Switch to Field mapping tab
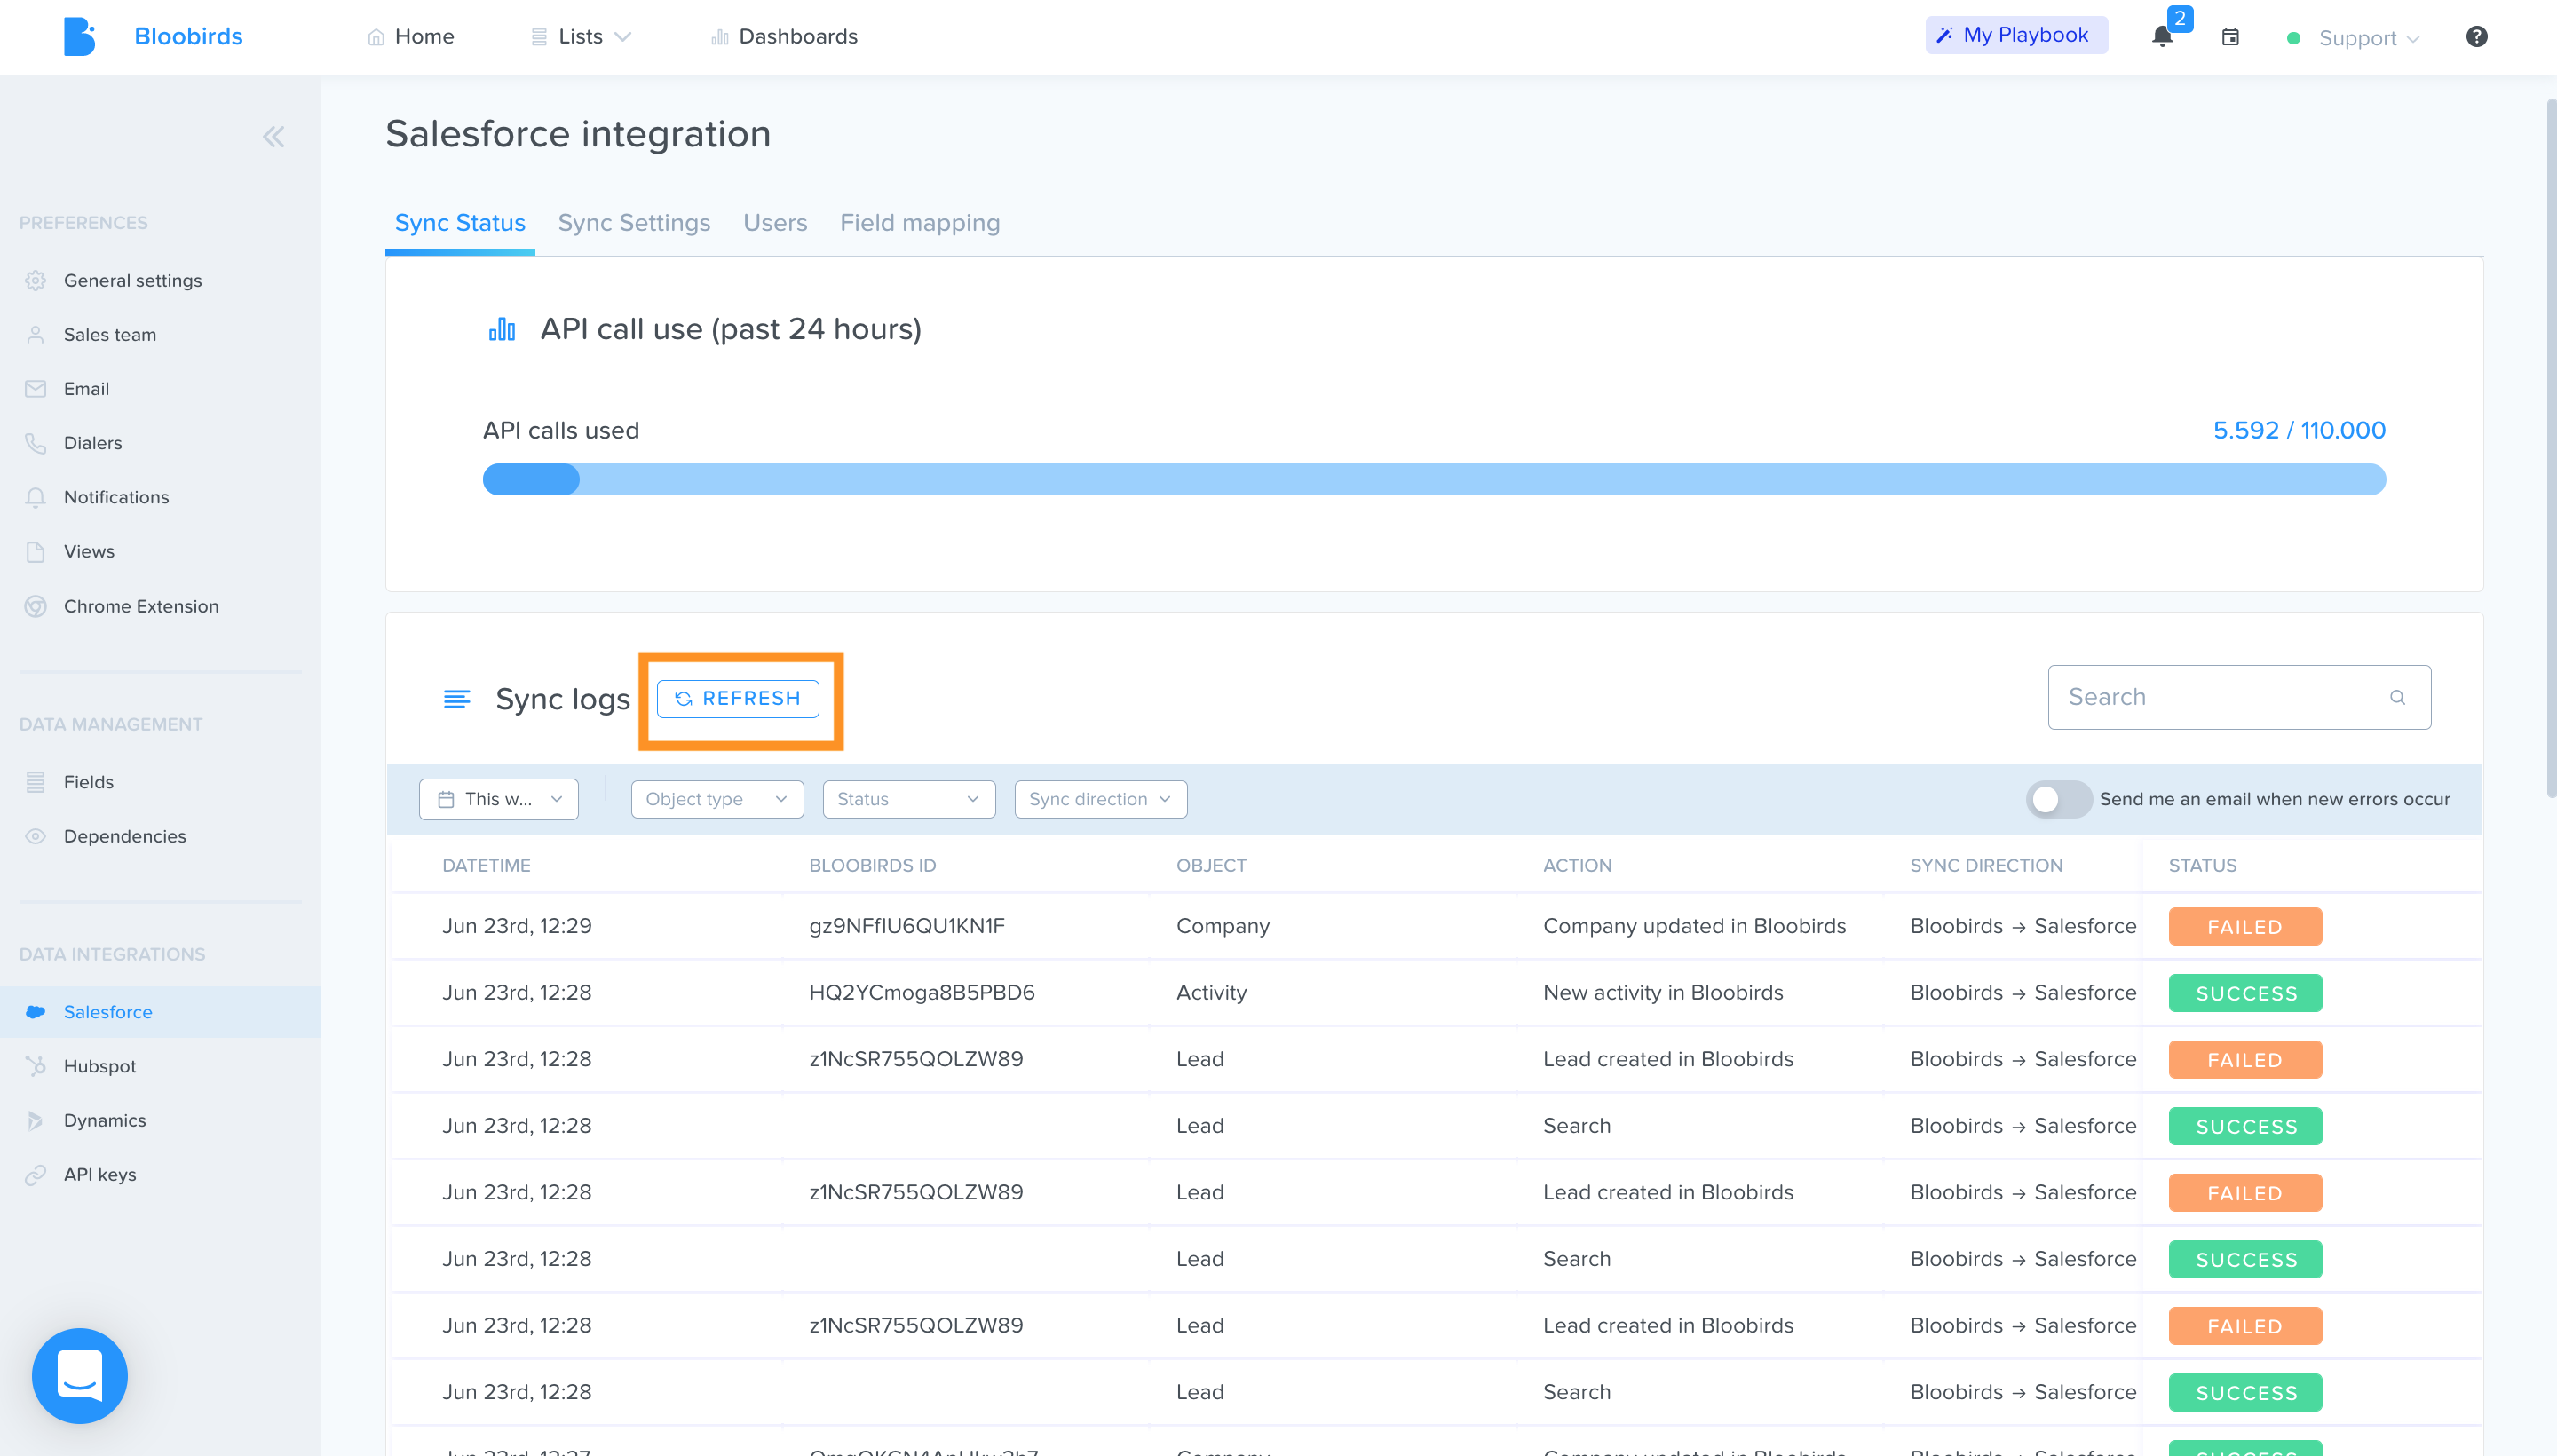Viewport: 2557px width, 1456px height. (x=920, y=223)
